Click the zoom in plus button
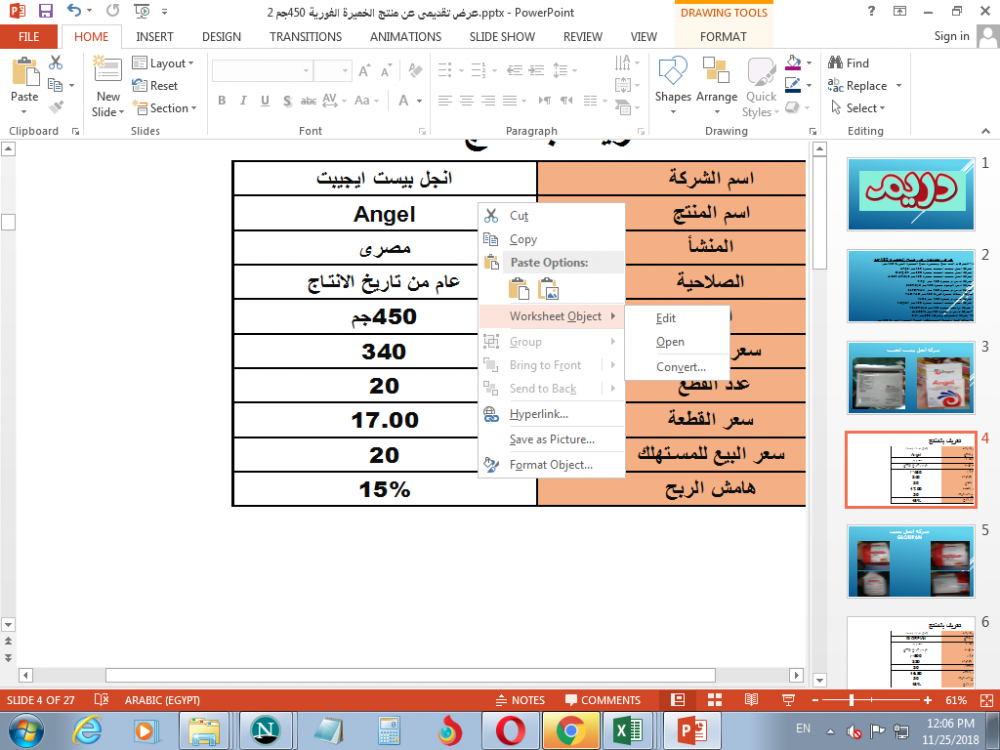 point(927,700)
